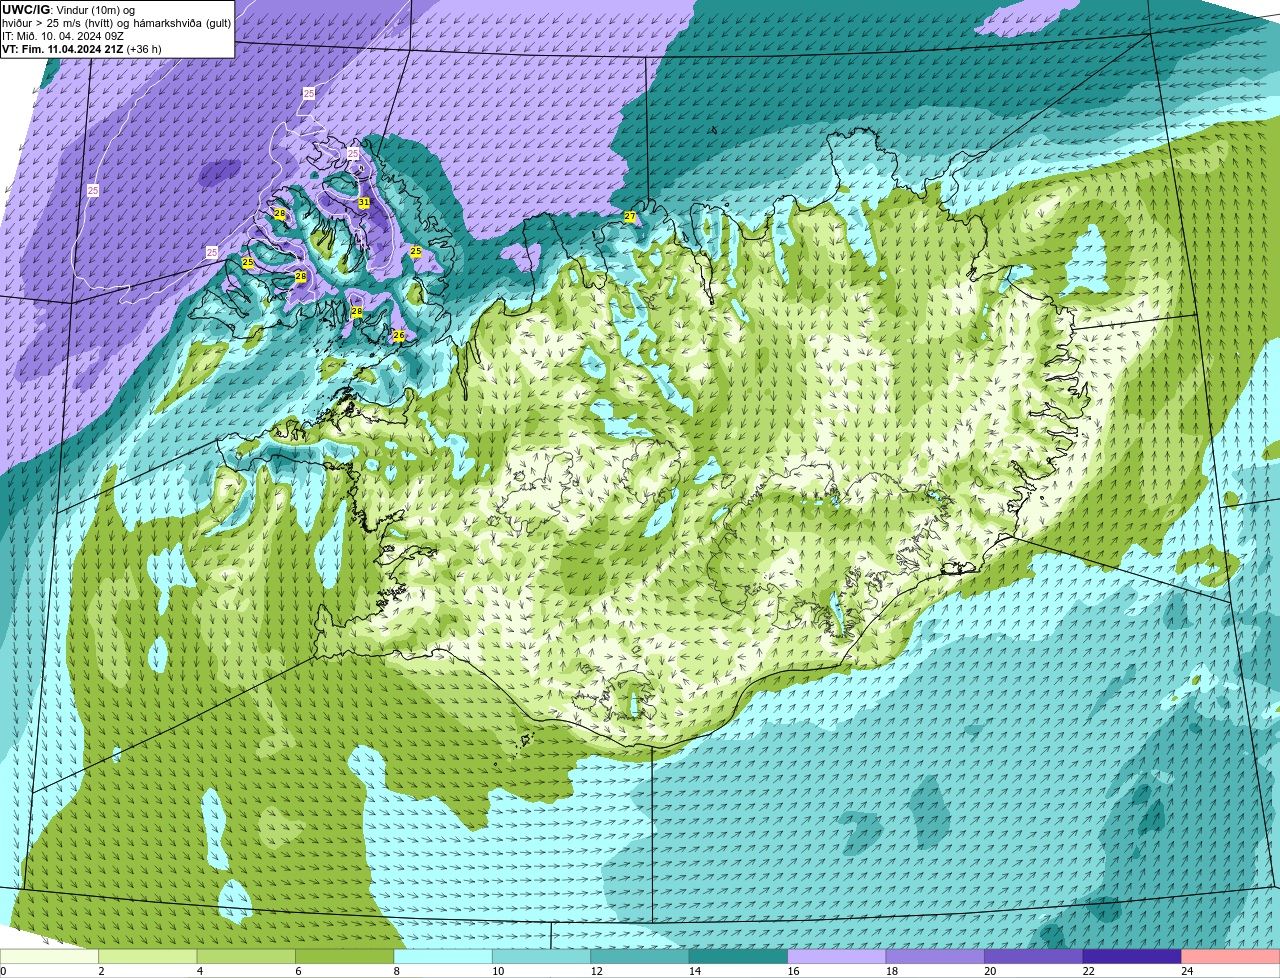Image resolution: width=1280 pixels, height=978 pixels.
Task: Click the pink above-24 m/s legend swatch
Action: click(1231, 956)
